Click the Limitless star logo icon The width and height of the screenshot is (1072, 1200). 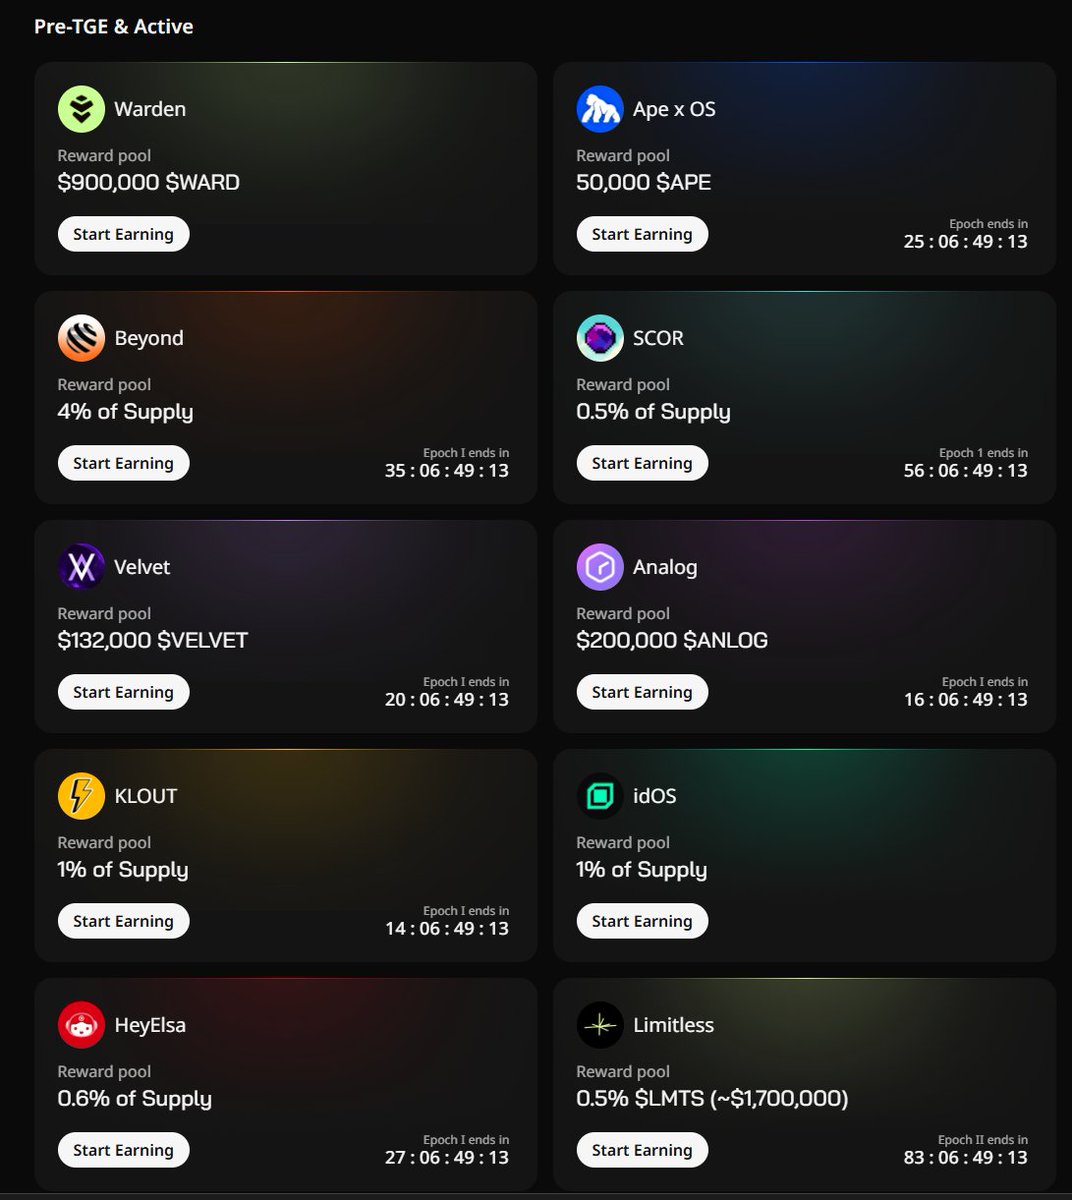pyautogui.click(x=600, y=1025)
